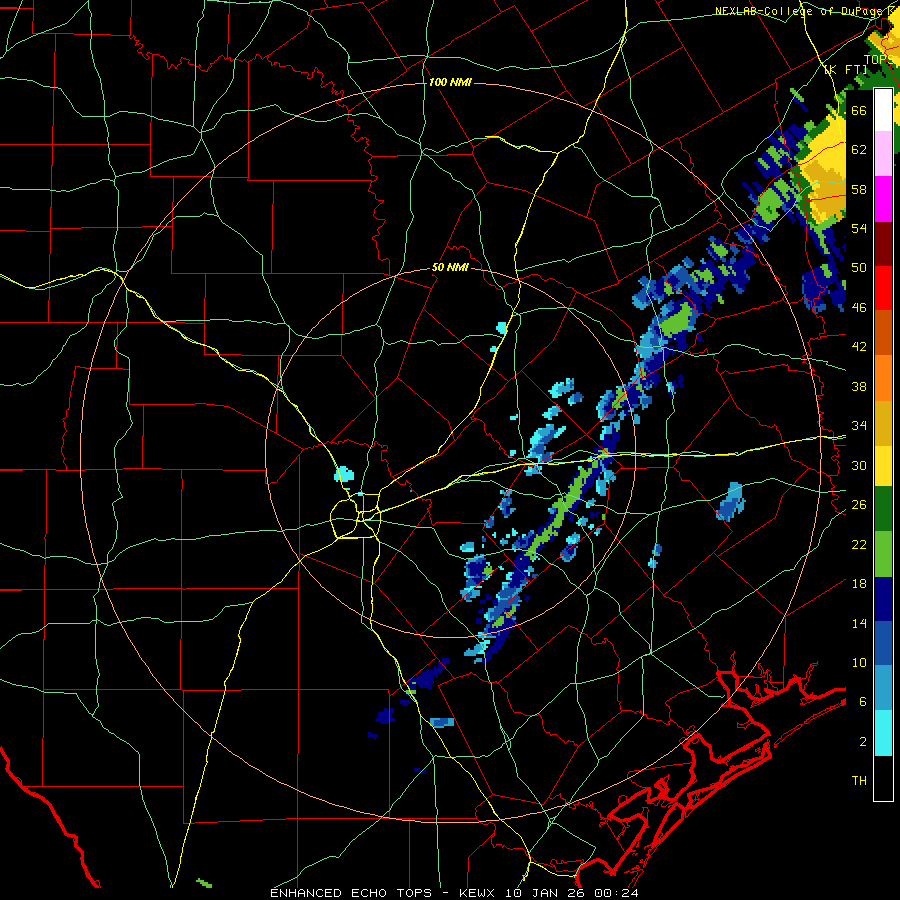
Task: Click the bright yellow legend swatch
Action: 883,465
